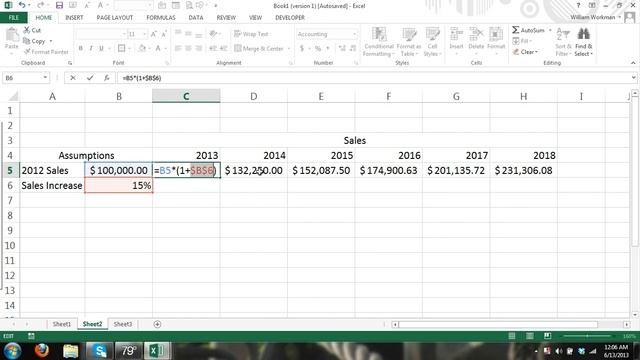Select cell with $231,306.08
The height and width of the screenshot is (360, 640).
point(523,170)
